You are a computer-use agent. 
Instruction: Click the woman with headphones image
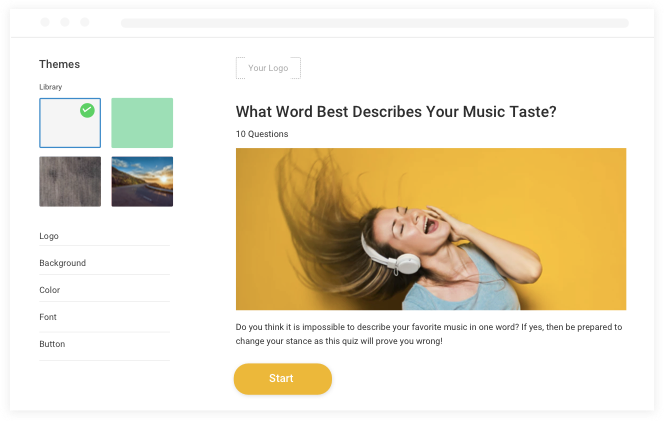pyautogui.click(x=431, y=229)
